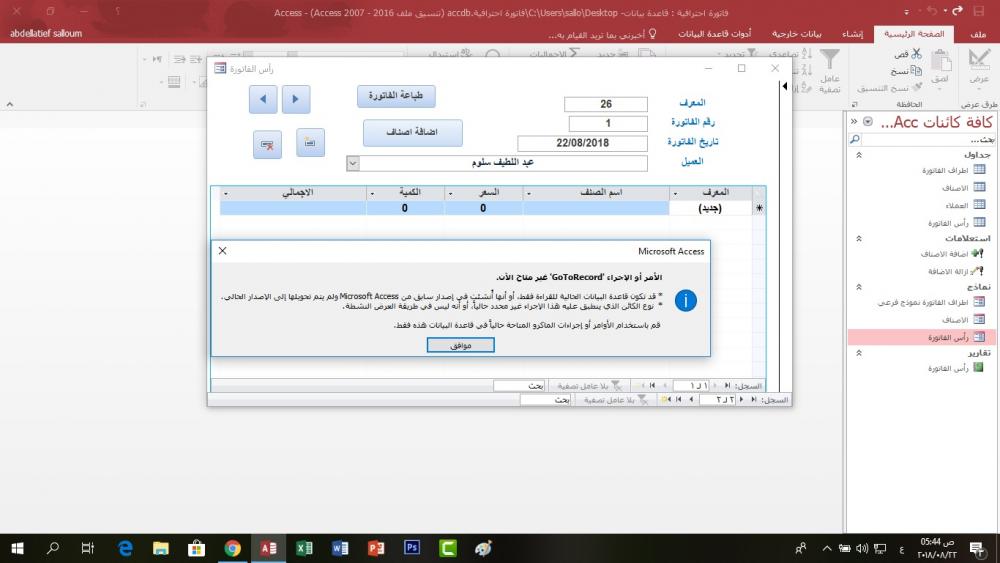Click the navigation pane search box
The width and height of the screenshot is (1000, 563).
point(922,139)
